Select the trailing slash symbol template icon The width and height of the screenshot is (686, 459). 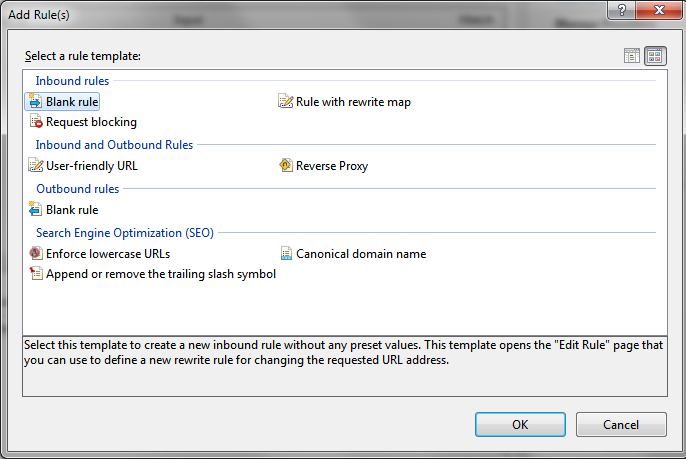click(x=36, y=273)
